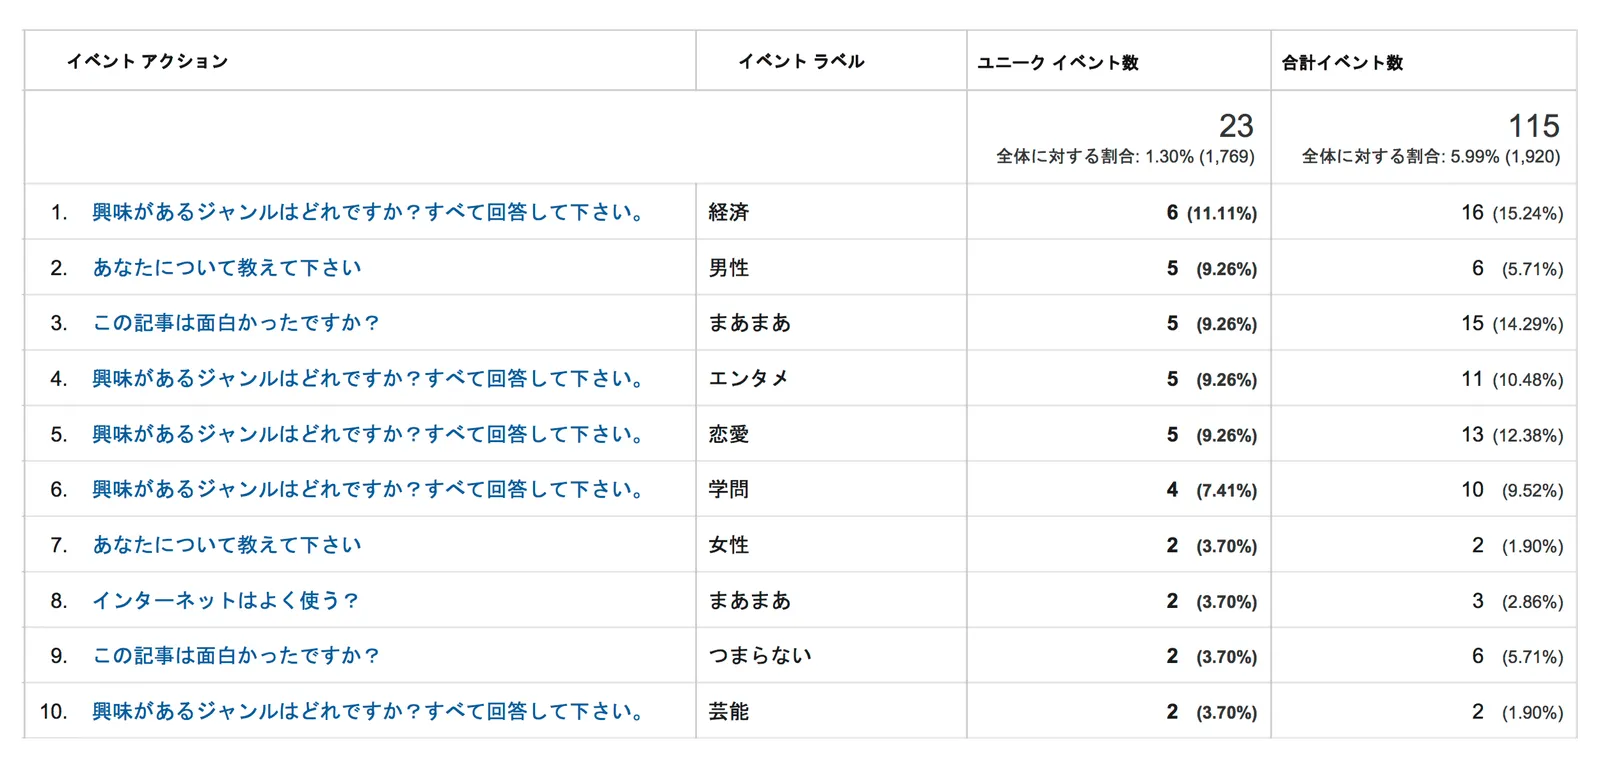Open the 興味があるジャンル link in the 芸能 row
This screenshot has width=1600, height=768.
tap(368, 711)
